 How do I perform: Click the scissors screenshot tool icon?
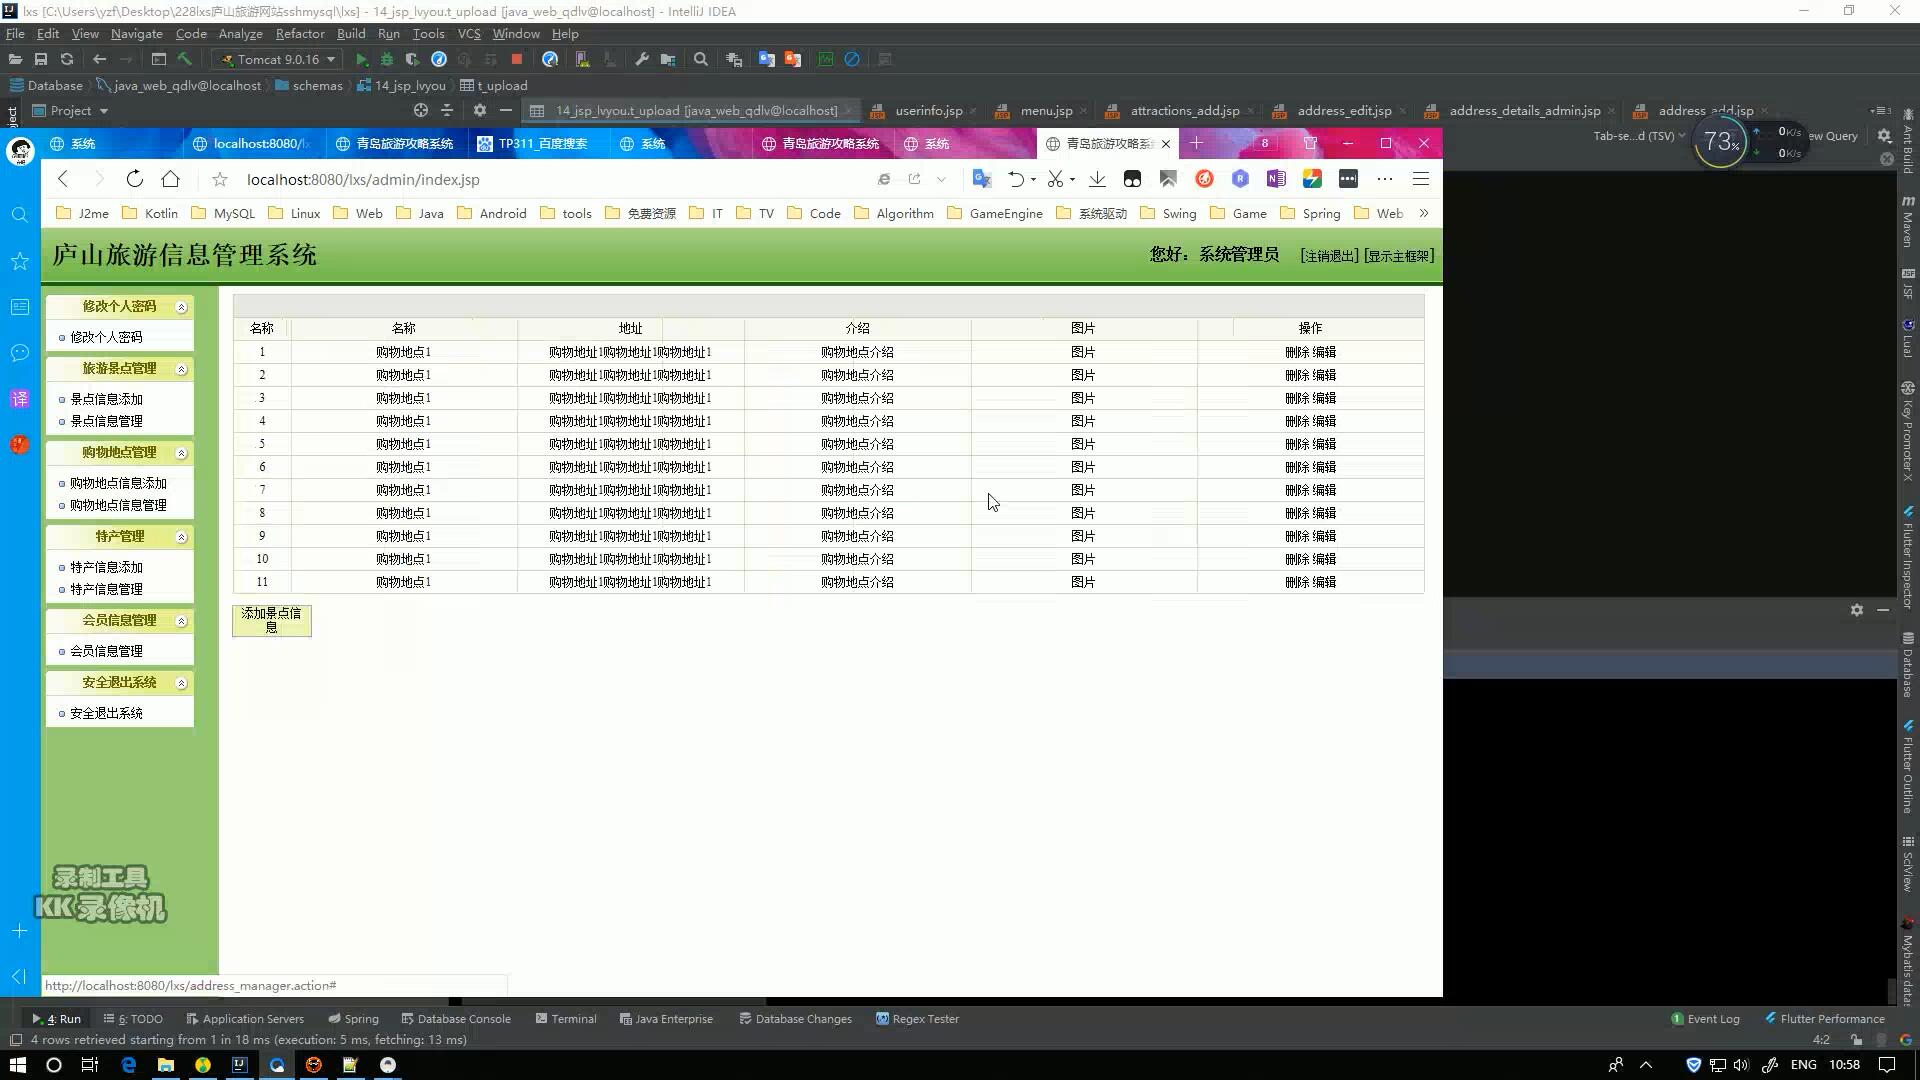click(1055, 179)
